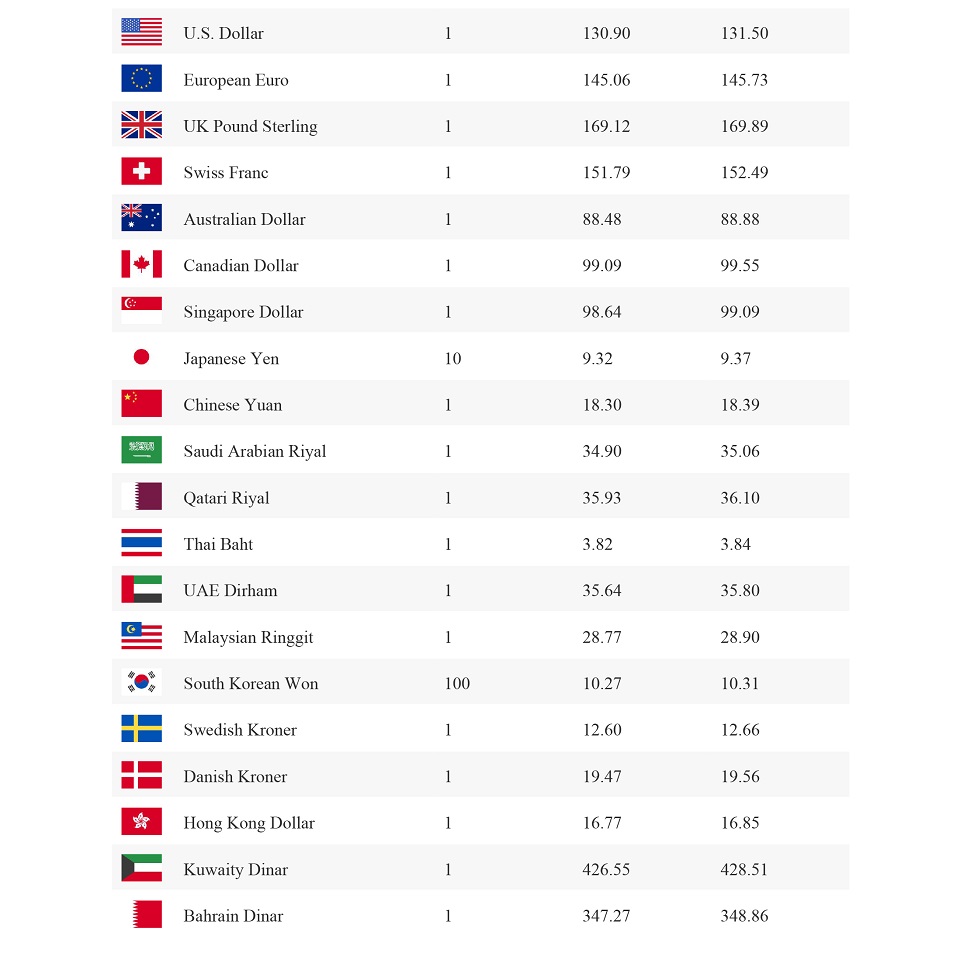Select the Swedish flag icon
This screenshot has height=963, width=960.
141,728
